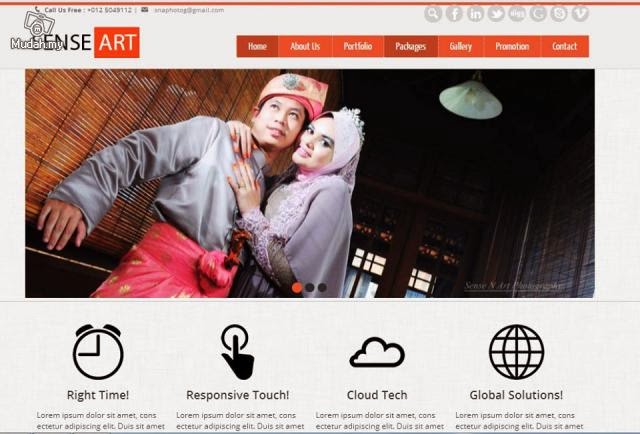Open the Skype social icon
This screenshot has width=640, height=434.
pyautogui.click(x=559, y=14)
